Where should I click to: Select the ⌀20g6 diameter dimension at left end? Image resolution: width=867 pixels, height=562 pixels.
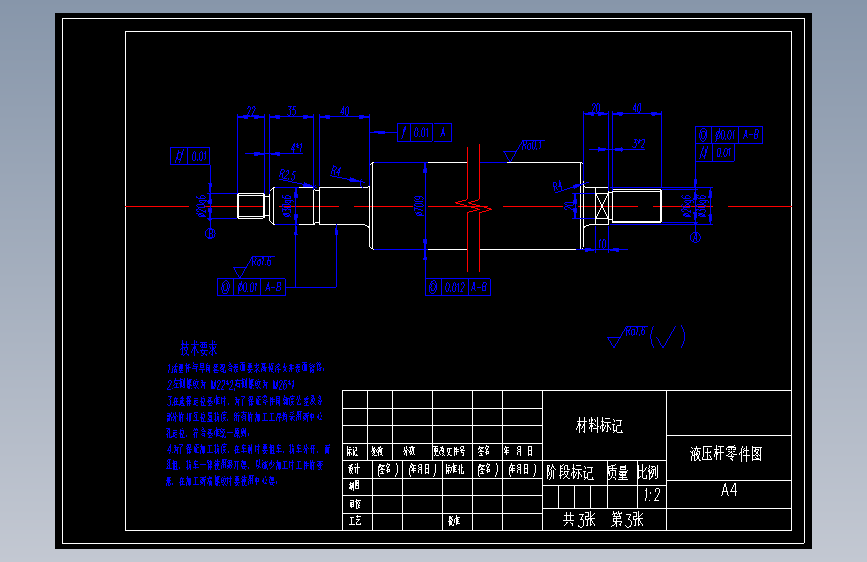(x=202, y=206)
